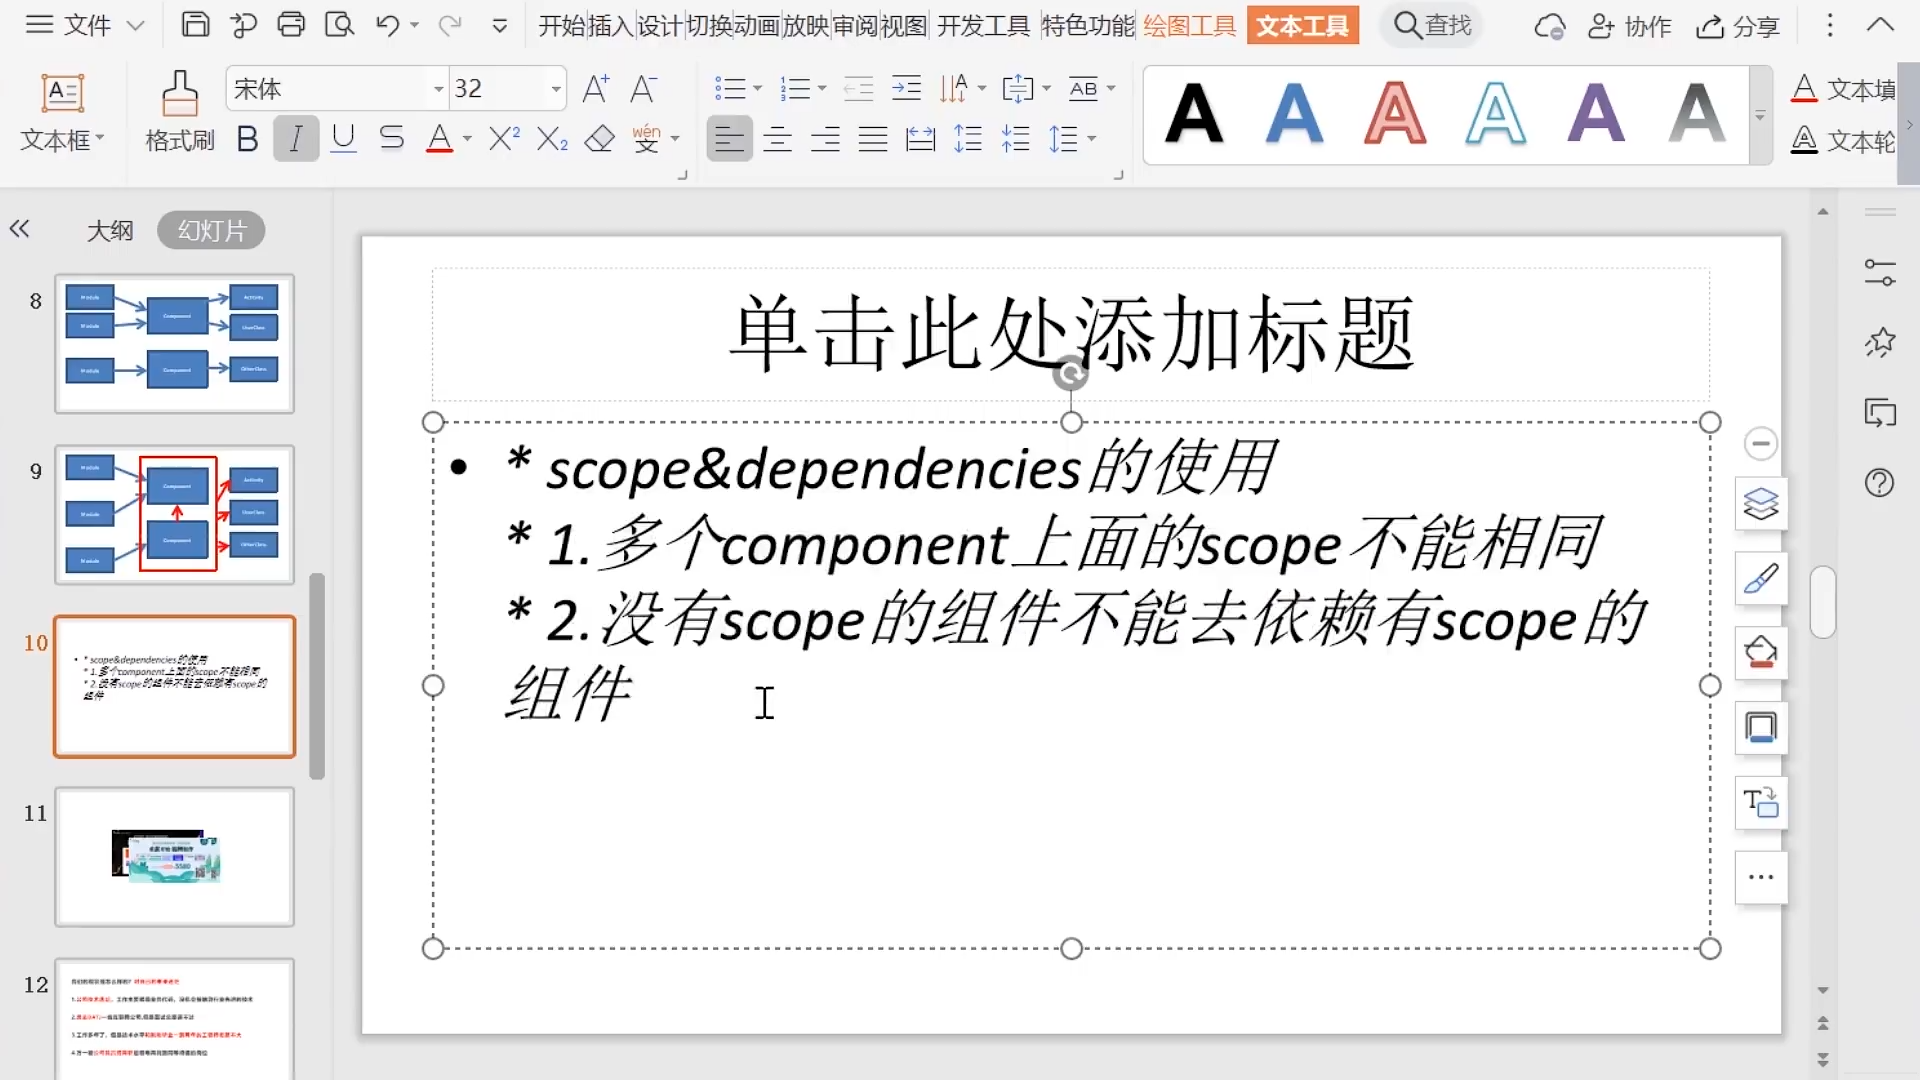Image resolution: width=1920 pixels, height=1080 pixels.
Task: Click the increase font size icon
Action: click(x=596, y=89)
